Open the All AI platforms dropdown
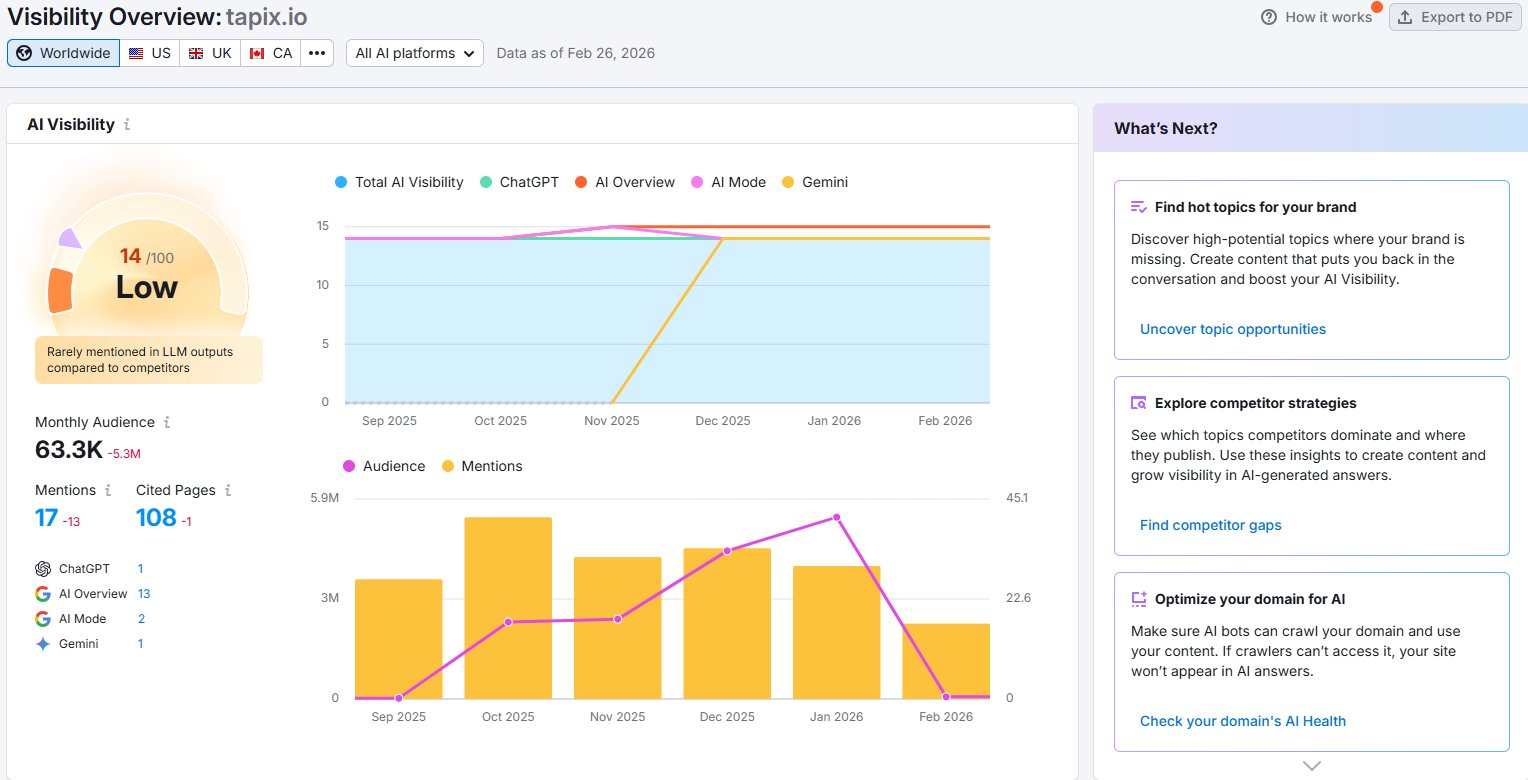The height and width of the screenshot is (780, 1528). [x=415, y=53]
